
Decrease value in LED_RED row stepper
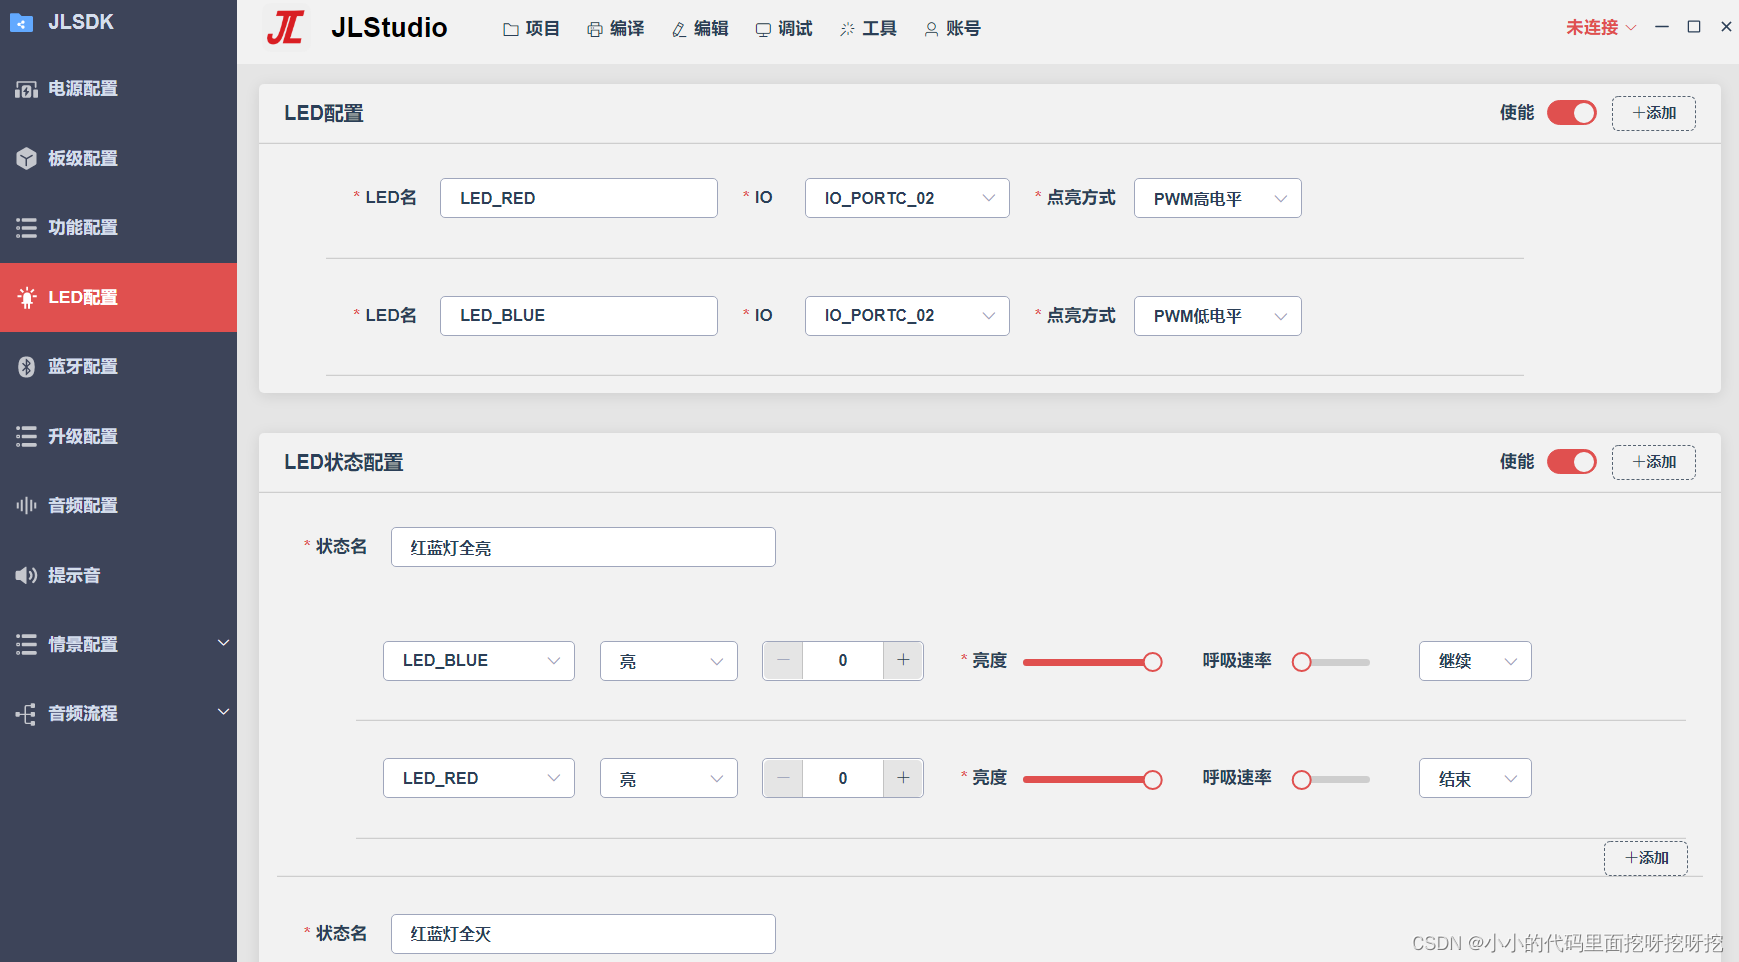click(x=783, y=778)
